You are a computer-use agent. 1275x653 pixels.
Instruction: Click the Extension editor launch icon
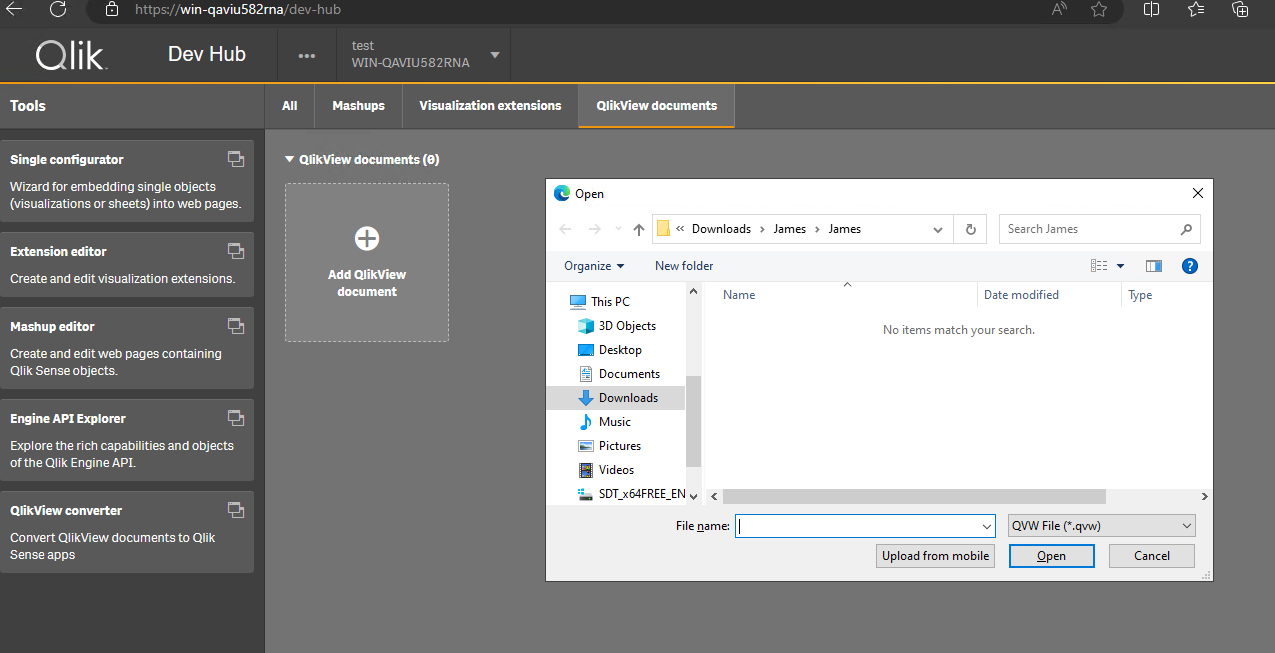(x=236, y=250)
